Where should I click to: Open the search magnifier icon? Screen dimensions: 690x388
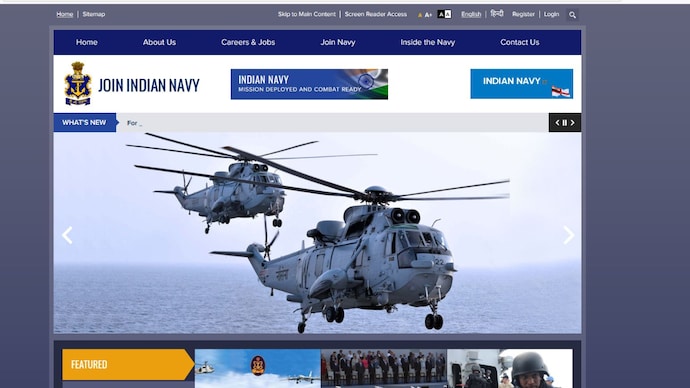[572, 15]
